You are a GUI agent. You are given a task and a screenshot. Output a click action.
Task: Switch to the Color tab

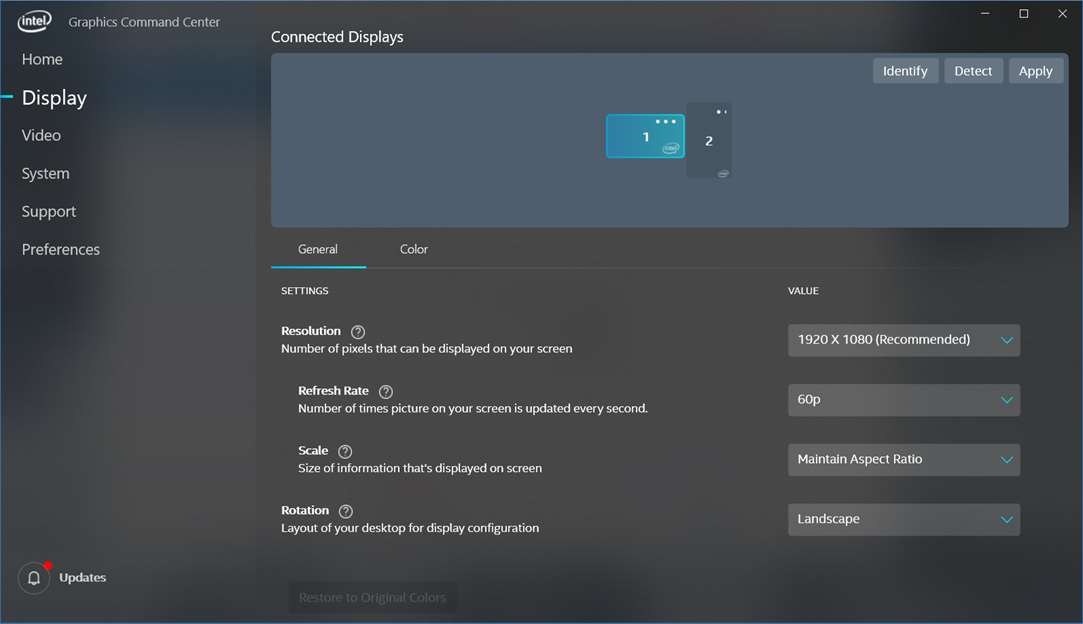[413, 249]
